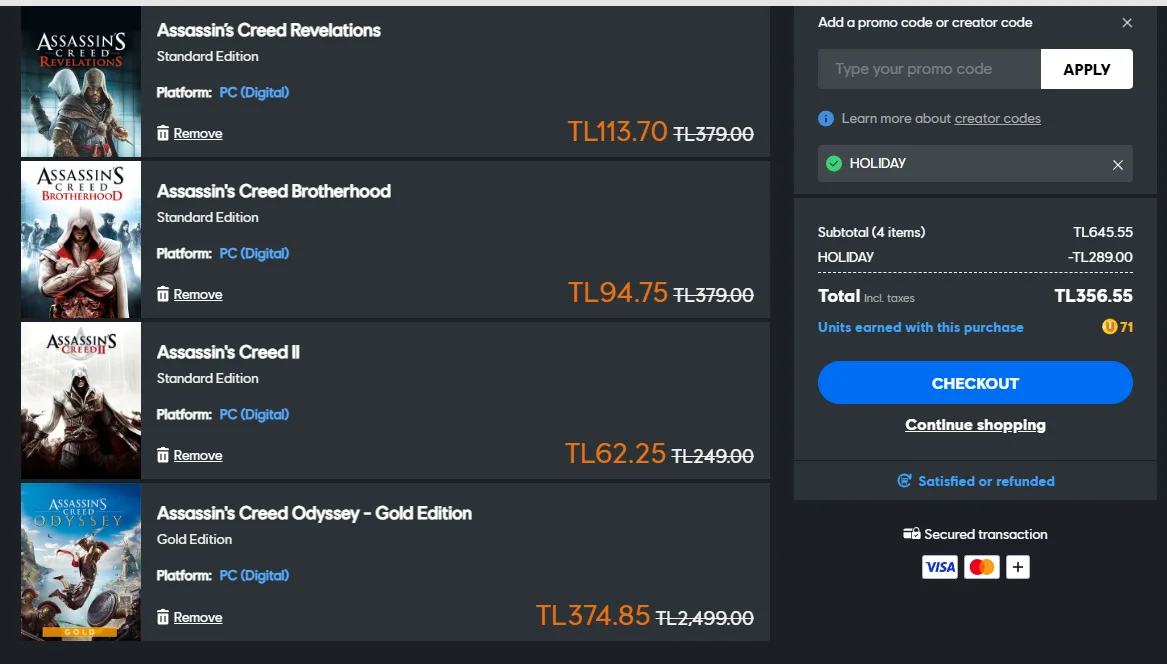Open Assassin's Creed Odyssey cover thumbnail

coord(81,561)
